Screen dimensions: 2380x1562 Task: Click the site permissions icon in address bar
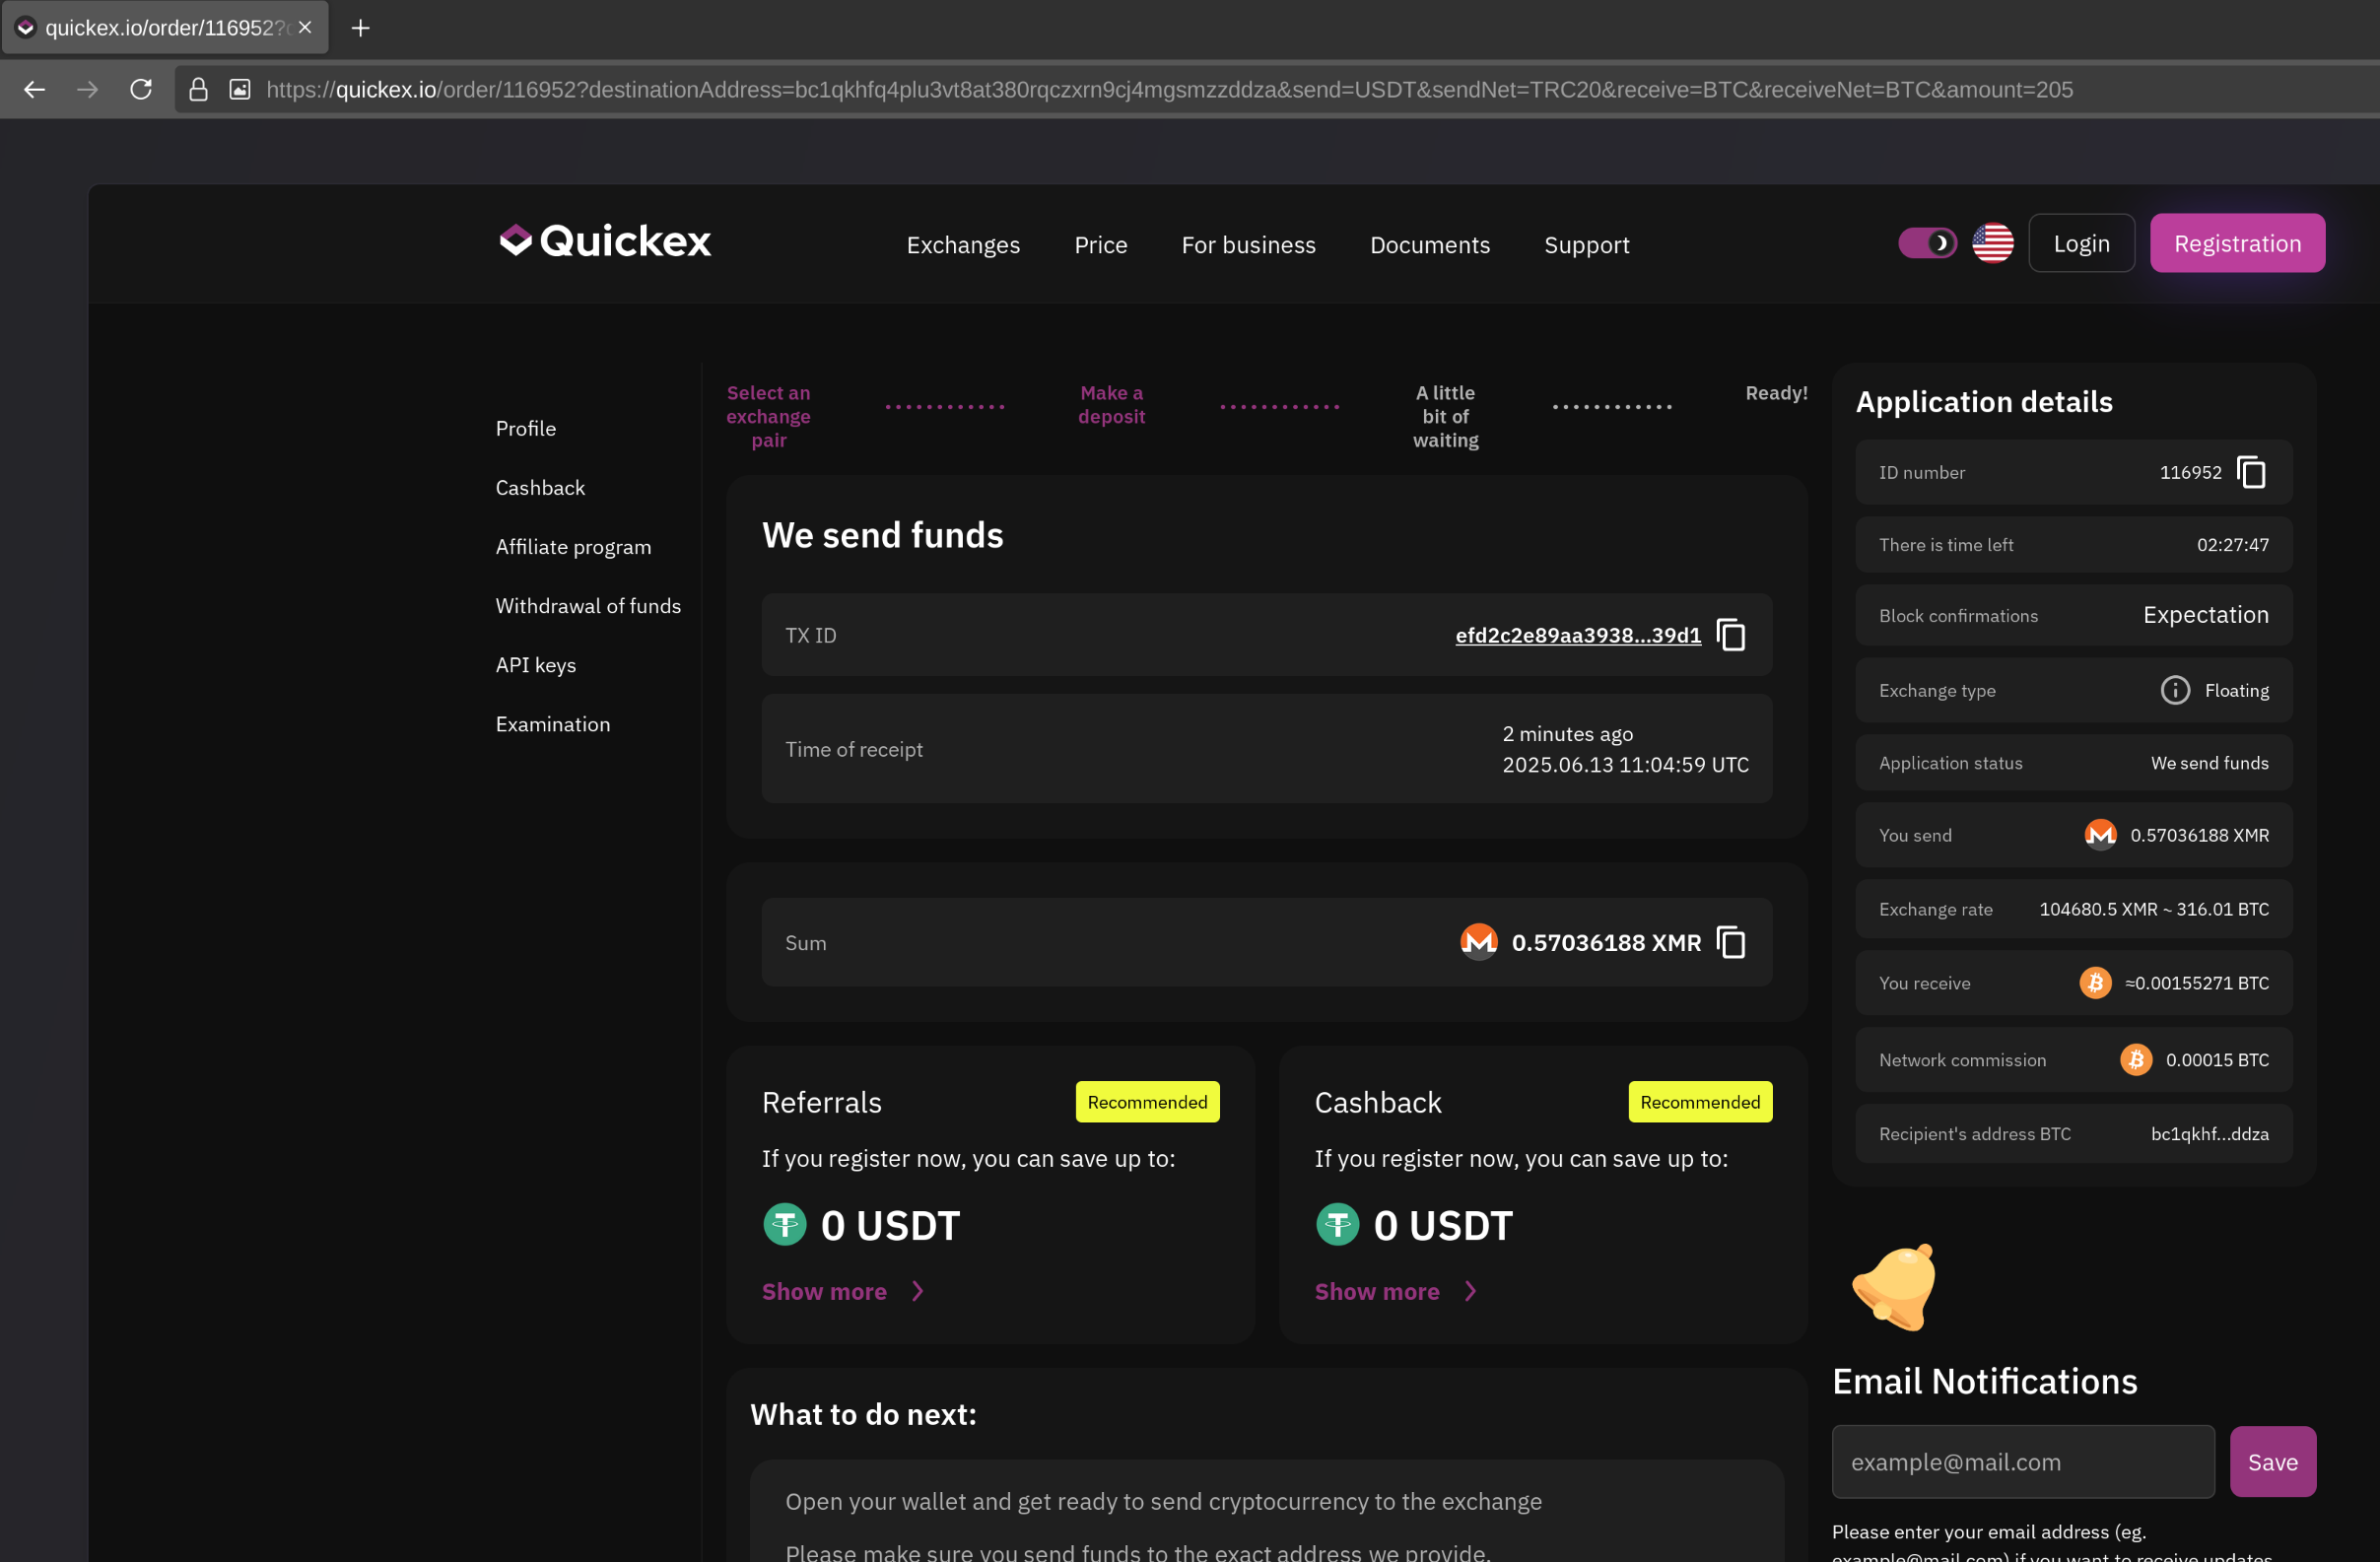[x=240, y=90]
